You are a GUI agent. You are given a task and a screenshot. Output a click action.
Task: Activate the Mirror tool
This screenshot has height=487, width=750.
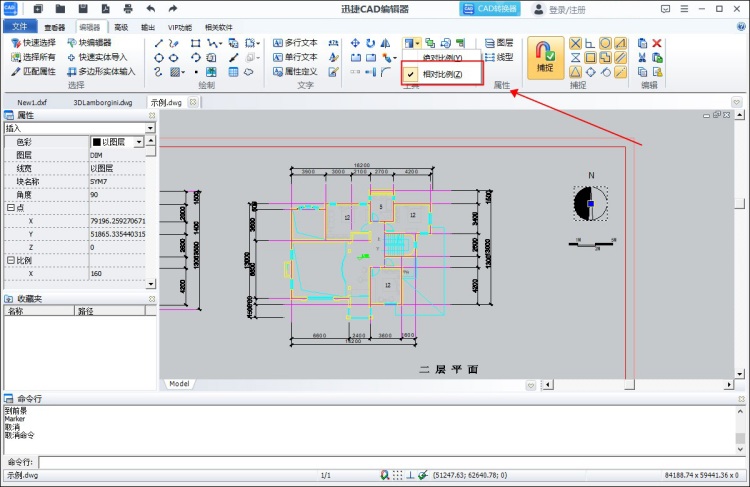click(386, 44)
